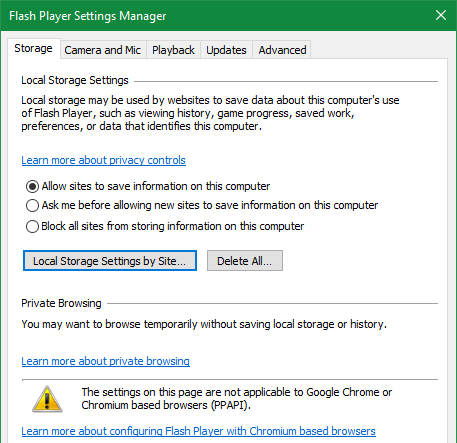This screenshot has height=443, width=457.
Task: Click the local storage description paragraph
Action: 210,113
